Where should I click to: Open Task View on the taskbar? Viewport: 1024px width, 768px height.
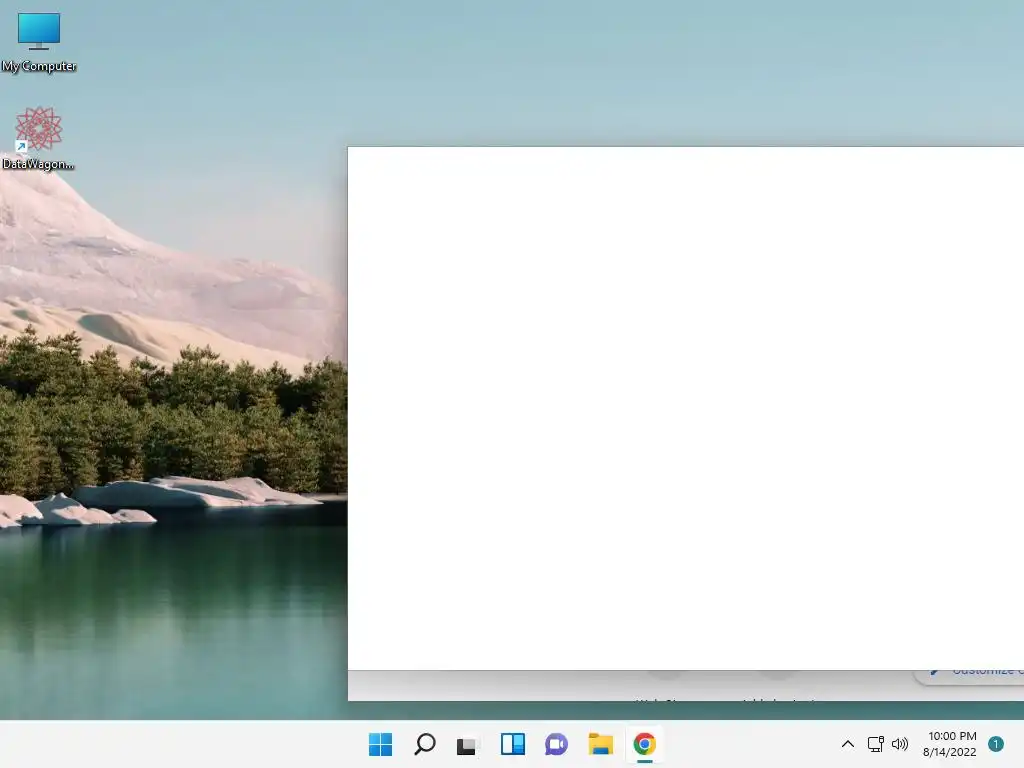[x=468, y=744]
